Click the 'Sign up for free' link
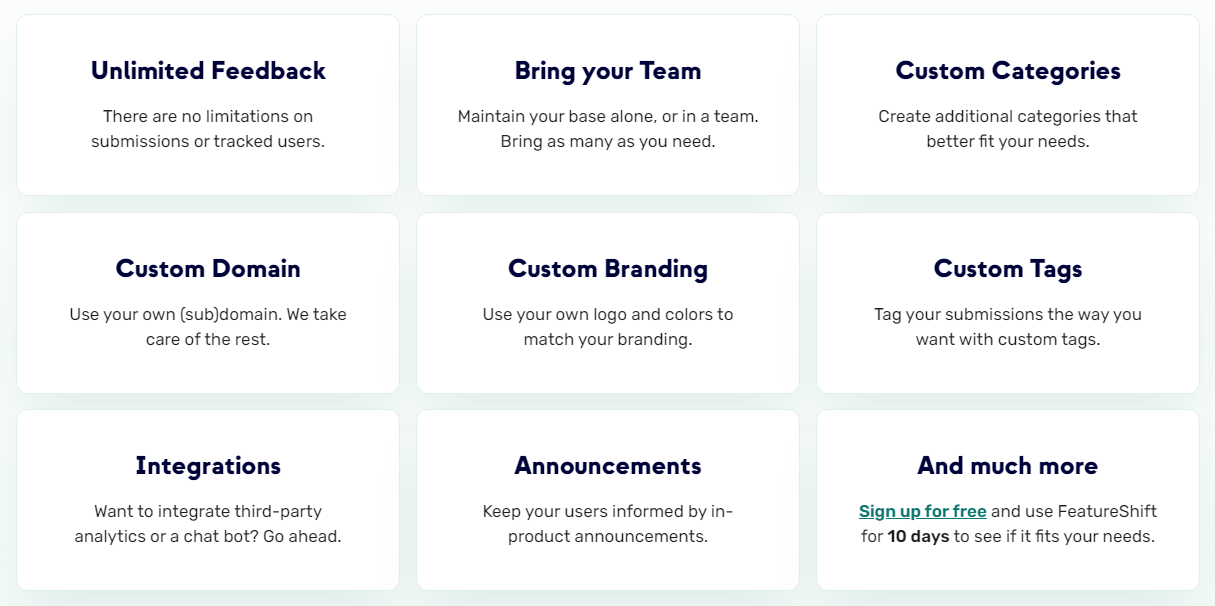This screenshot has width=1215, height=606. click(922, 511)
